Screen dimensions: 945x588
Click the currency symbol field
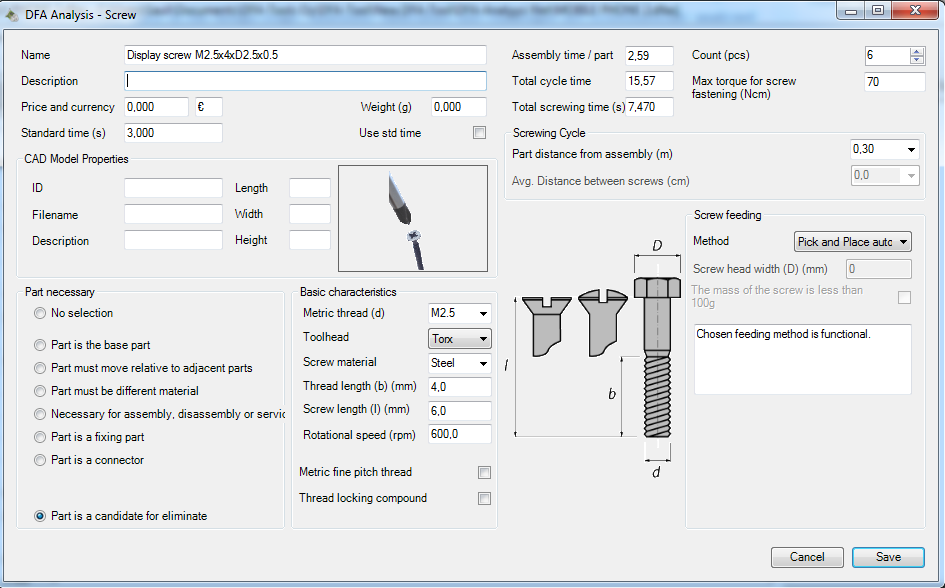click(209, 107)
